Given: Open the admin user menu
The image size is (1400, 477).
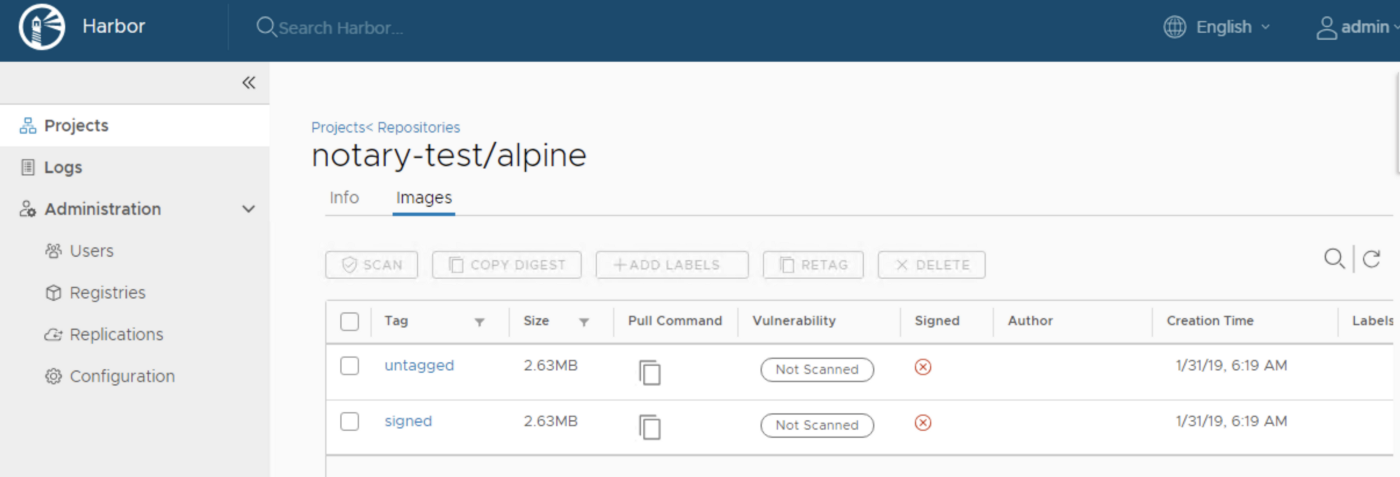Looking at the screenshot, I should click(x=1358, y=27).
